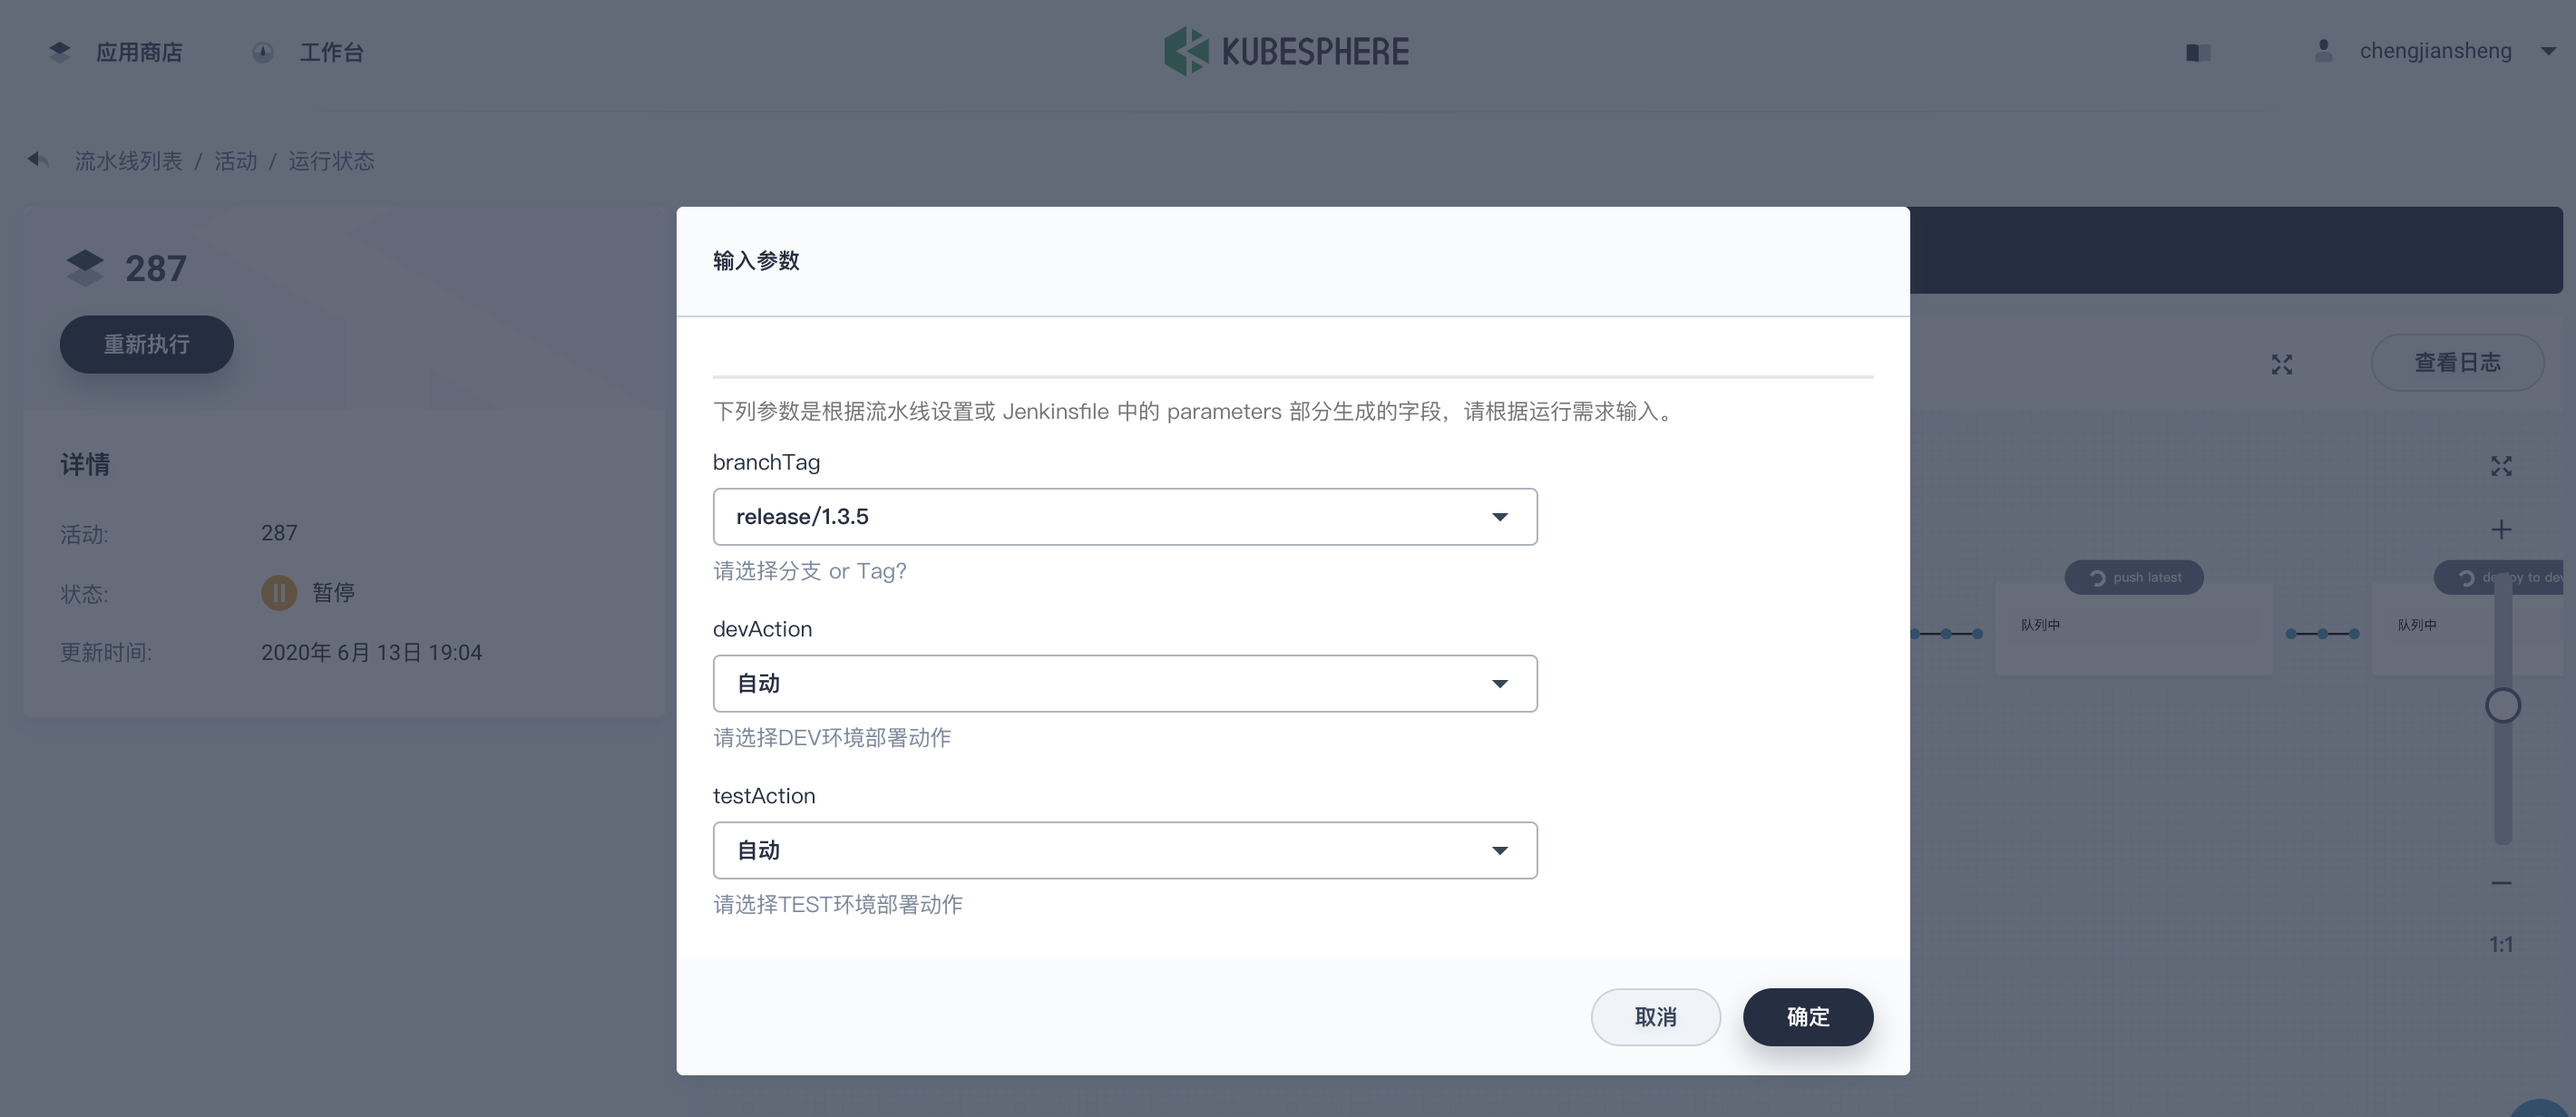Click the 重新执行 button
The width and height of the screenshot is (2576, 1117).
coord(146,345)
